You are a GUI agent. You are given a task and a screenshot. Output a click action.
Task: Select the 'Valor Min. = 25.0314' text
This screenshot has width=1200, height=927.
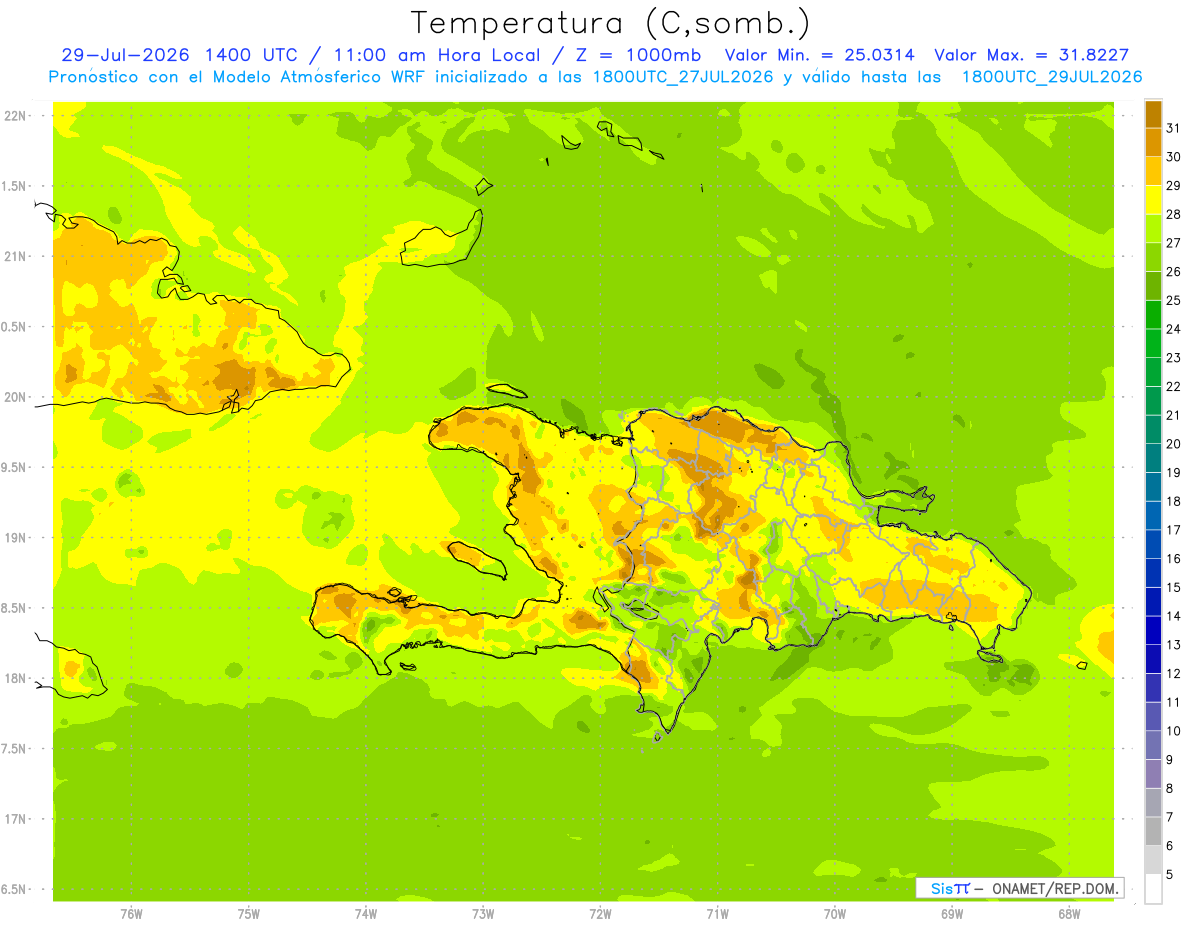[x=819, y=55]
